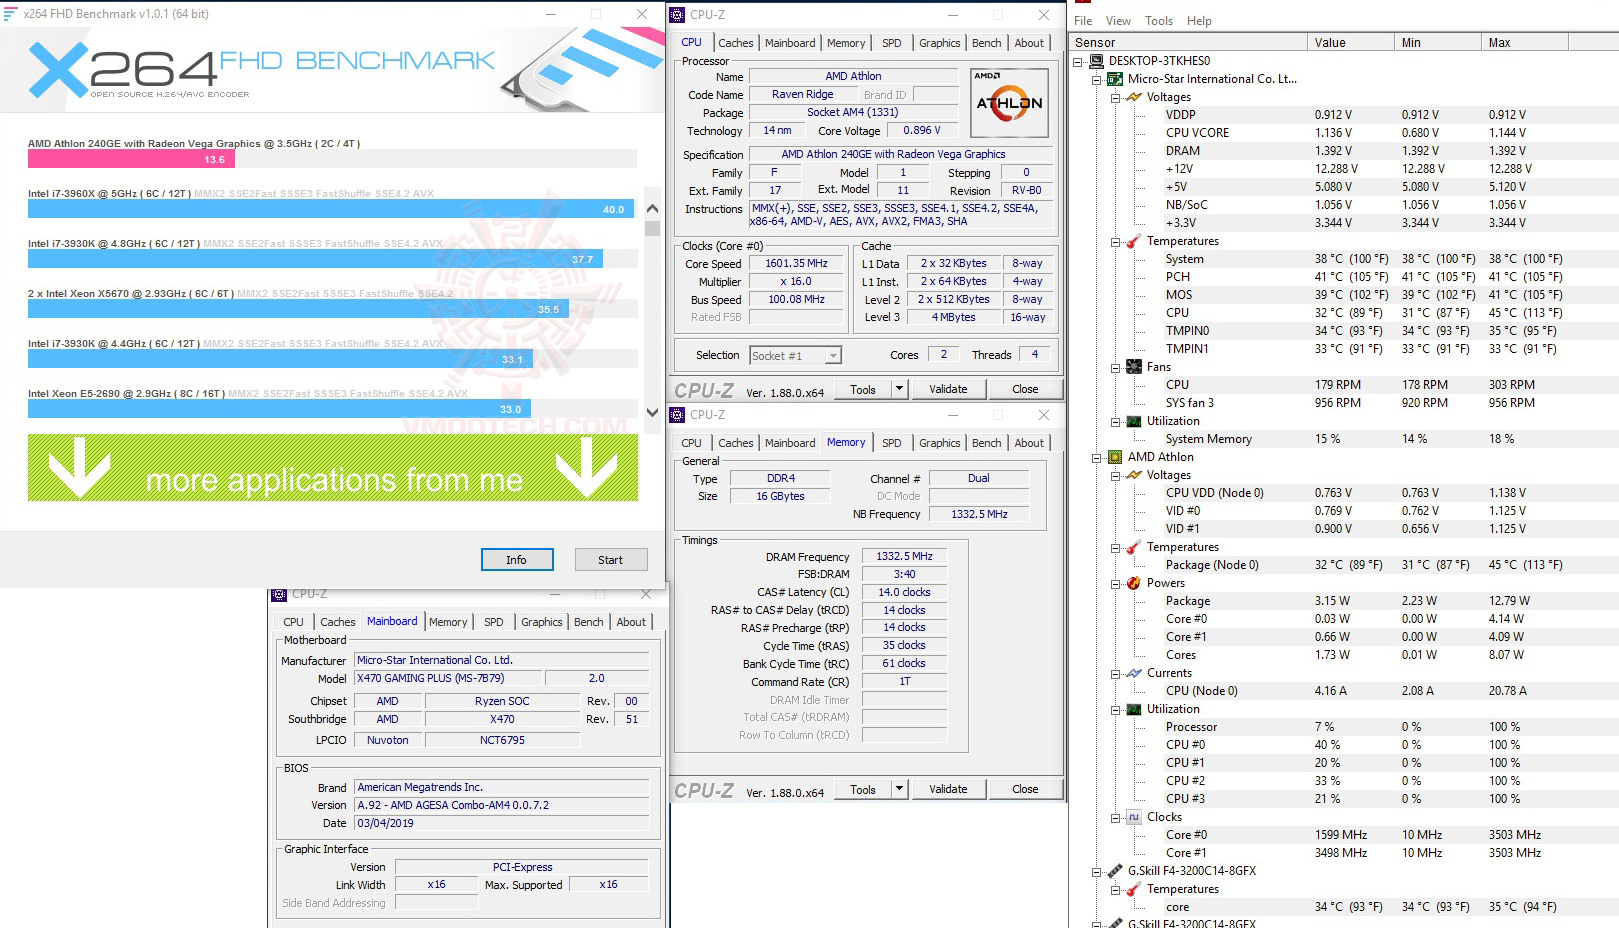
Task: Collapse the Micro-Star International node
Action: (1097, 80)
